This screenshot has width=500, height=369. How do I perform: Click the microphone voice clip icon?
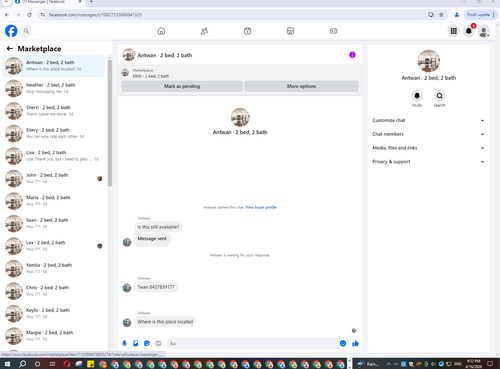[x=124, y=343]
